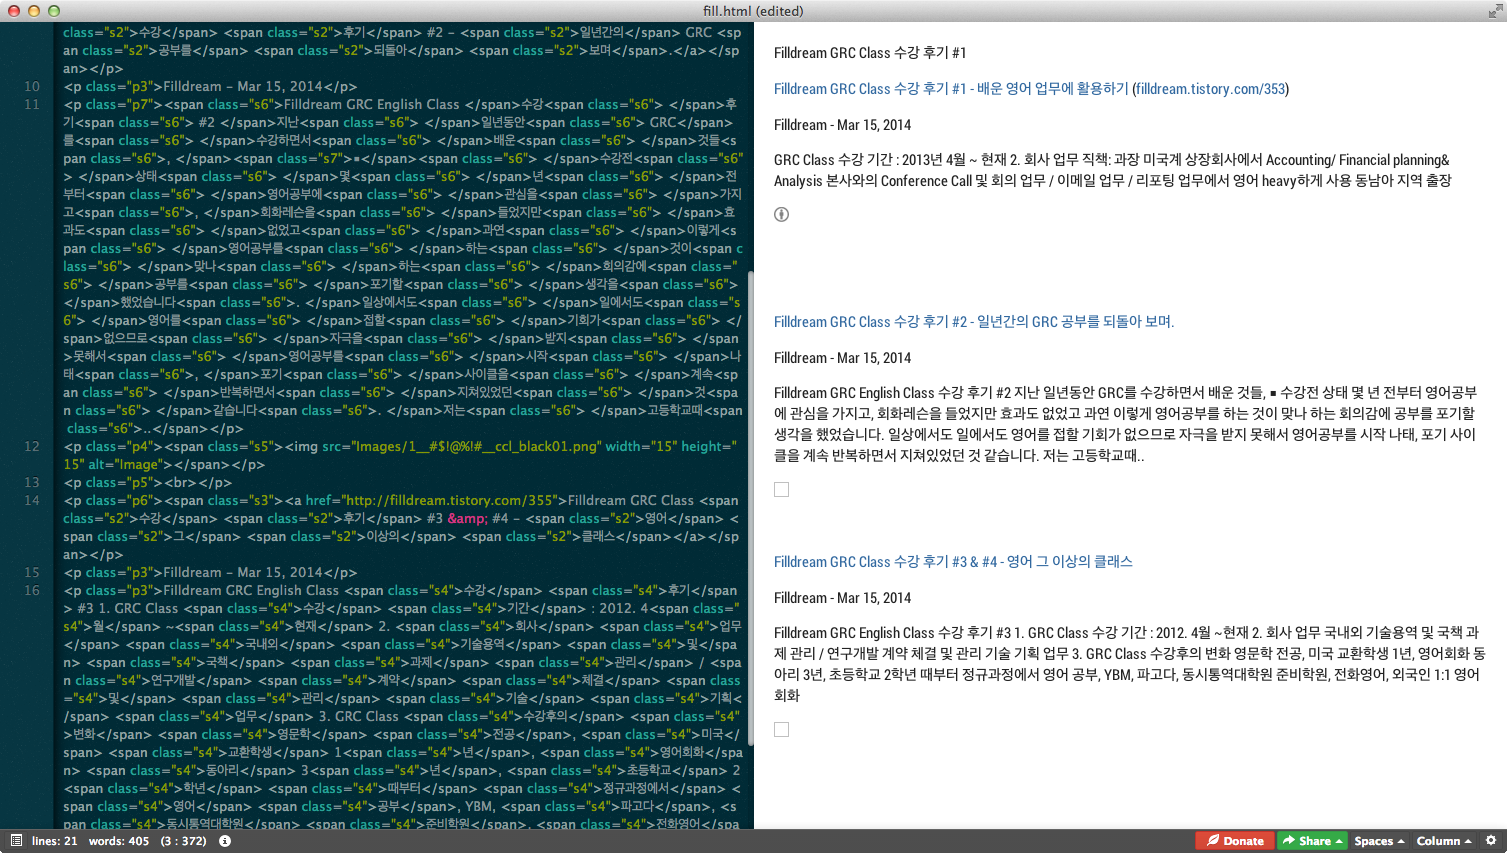Click the broken image placeholder under post #3

coord(782,729)
